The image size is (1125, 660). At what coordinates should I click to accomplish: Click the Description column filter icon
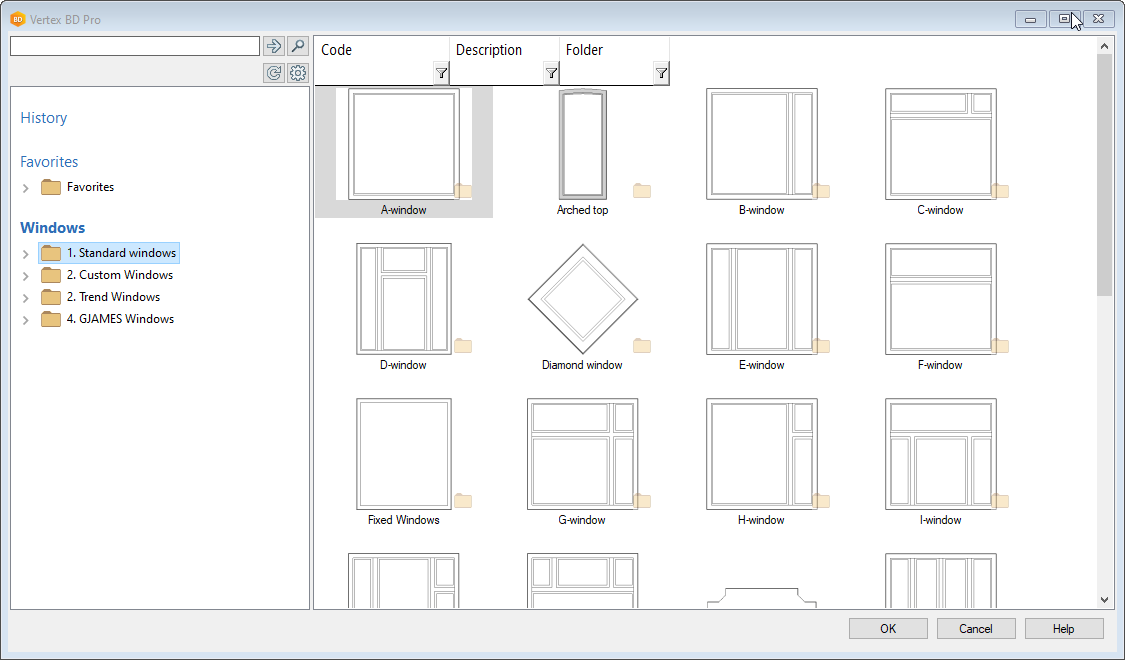click(x=551, y=73)
